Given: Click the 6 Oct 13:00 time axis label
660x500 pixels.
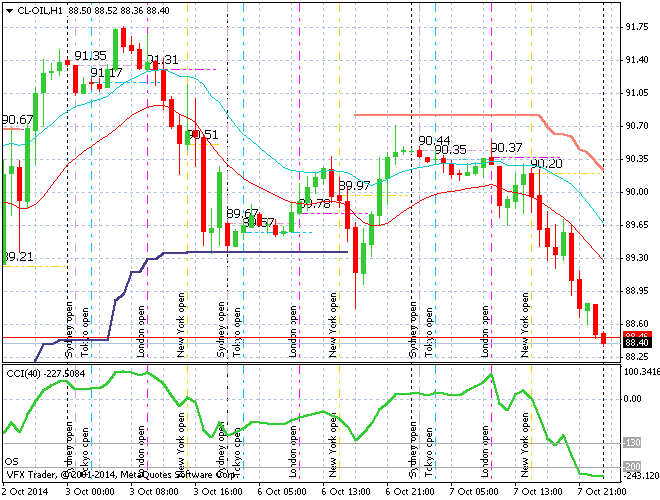Looking at the screenshot, I should (x=345, y=492).
